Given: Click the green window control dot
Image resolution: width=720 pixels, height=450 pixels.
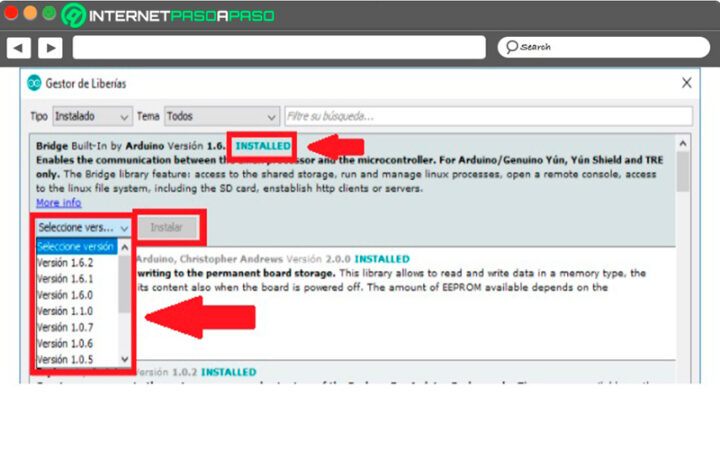Looking at the screenshot, I should click(48, 14).
